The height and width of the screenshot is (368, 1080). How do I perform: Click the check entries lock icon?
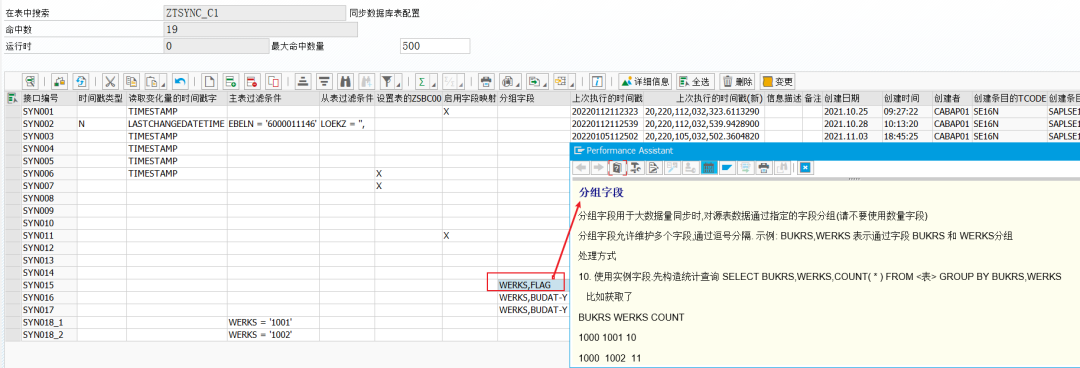(59, 81)
